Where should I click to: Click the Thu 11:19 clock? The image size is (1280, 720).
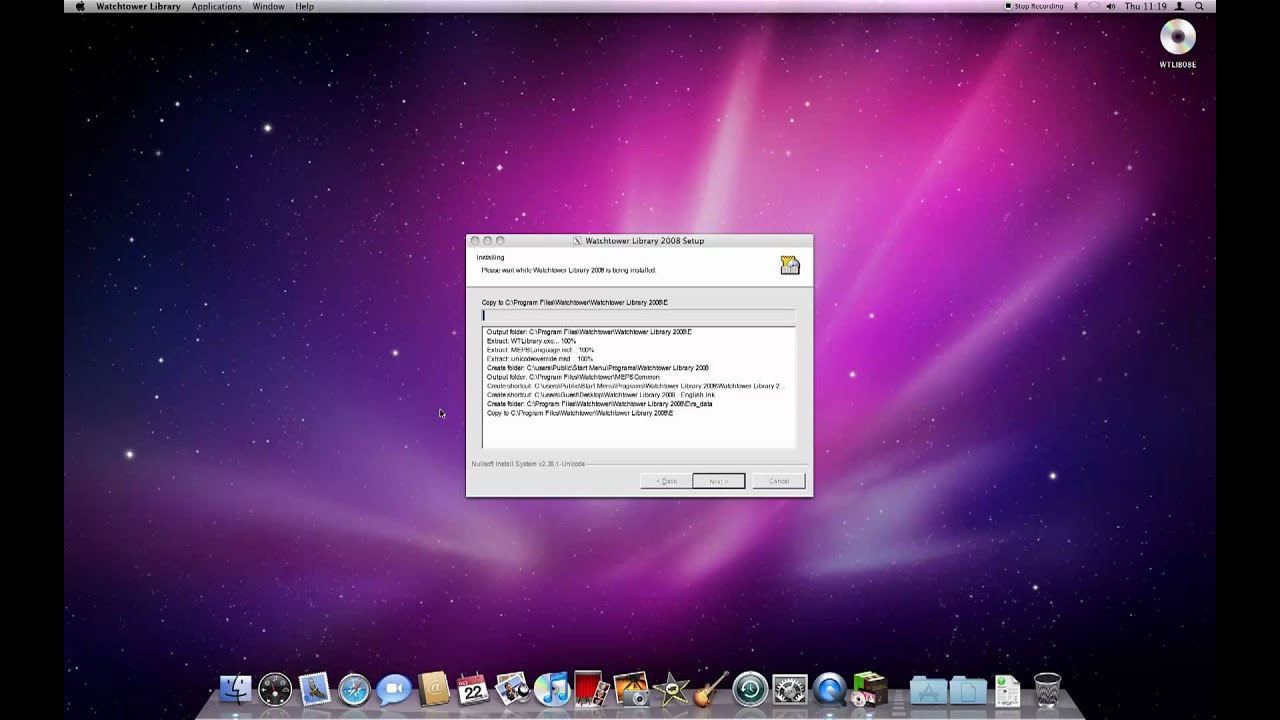(x=1146, y=6)
